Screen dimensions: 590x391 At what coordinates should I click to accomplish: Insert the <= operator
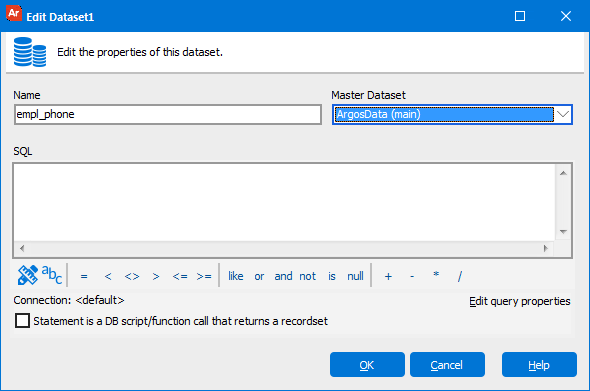pos(180,277)
